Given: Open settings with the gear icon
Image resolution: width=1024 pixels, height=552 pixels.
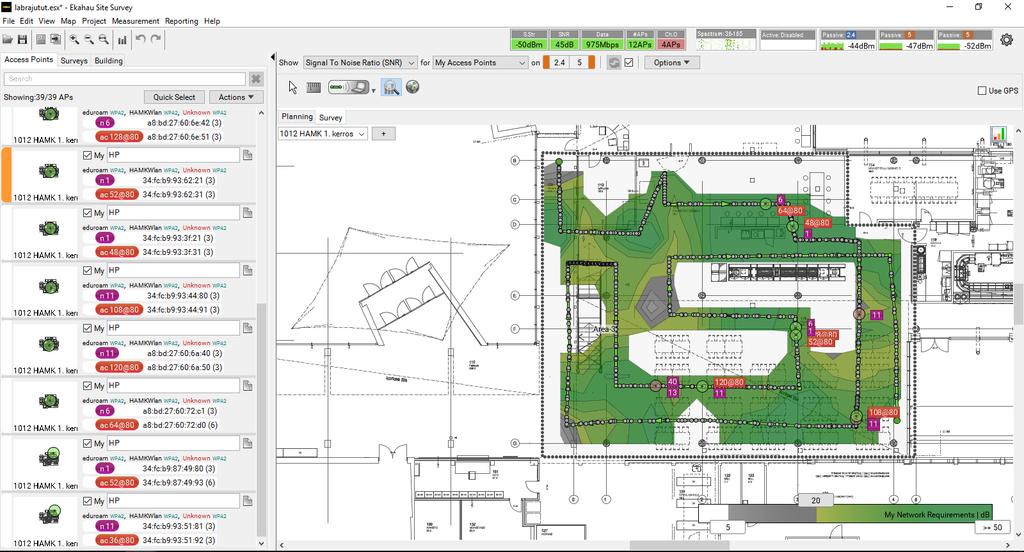Looking at the screenshot, I should point(1006,40).
